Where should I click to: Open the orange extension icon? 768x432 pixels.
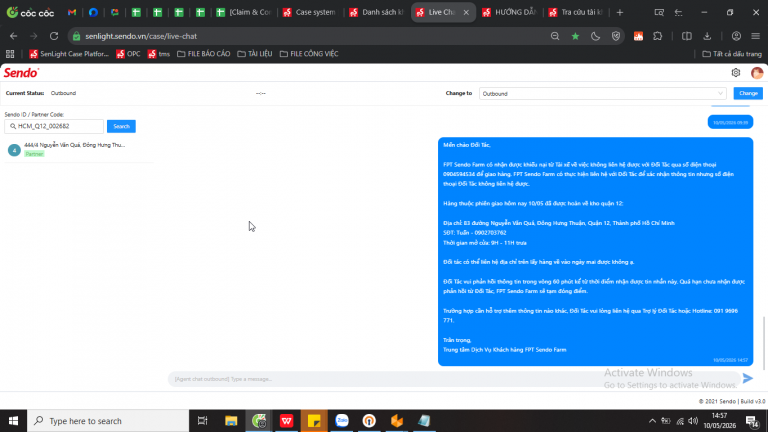[638, 36]
